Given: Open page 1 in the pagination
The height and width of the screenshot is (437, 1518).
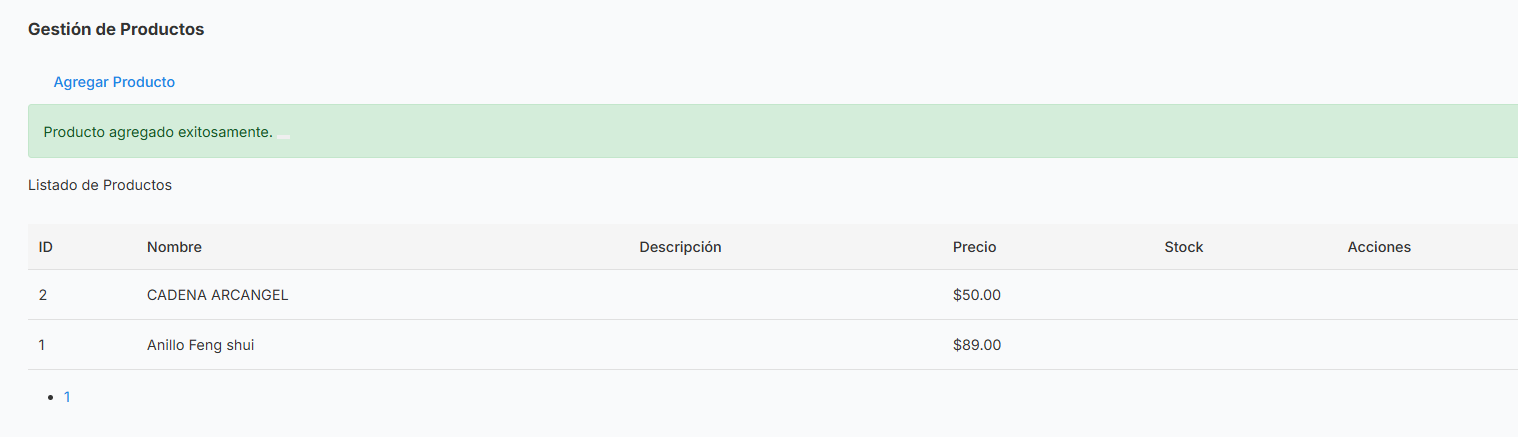Looking at the screenshot, I should pos(67,397).
